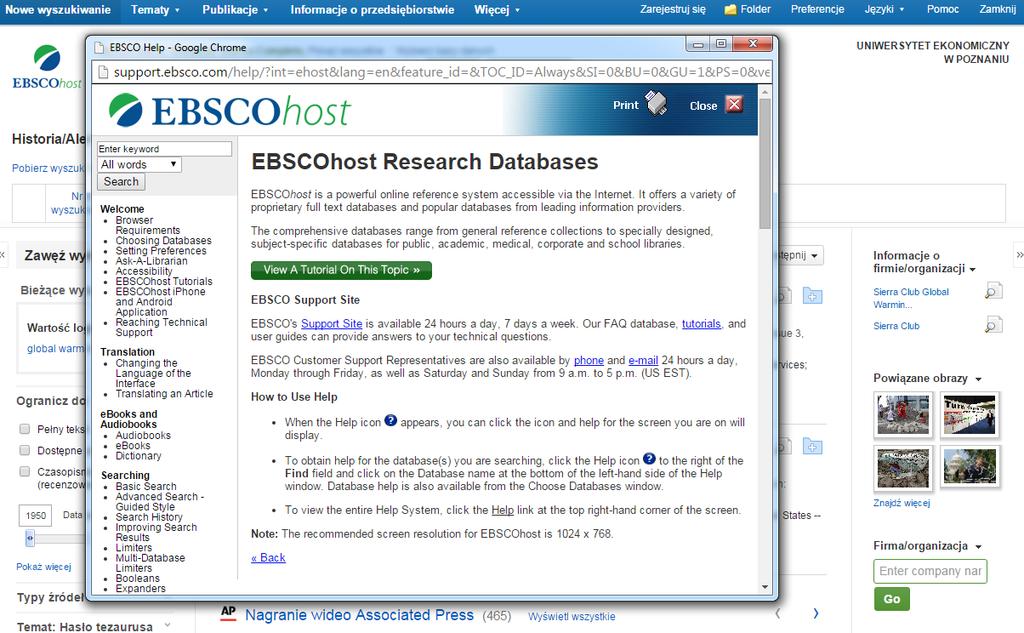Open the 'Support Site' link
Screen dimensions: 1024x633
pos(331,323)
